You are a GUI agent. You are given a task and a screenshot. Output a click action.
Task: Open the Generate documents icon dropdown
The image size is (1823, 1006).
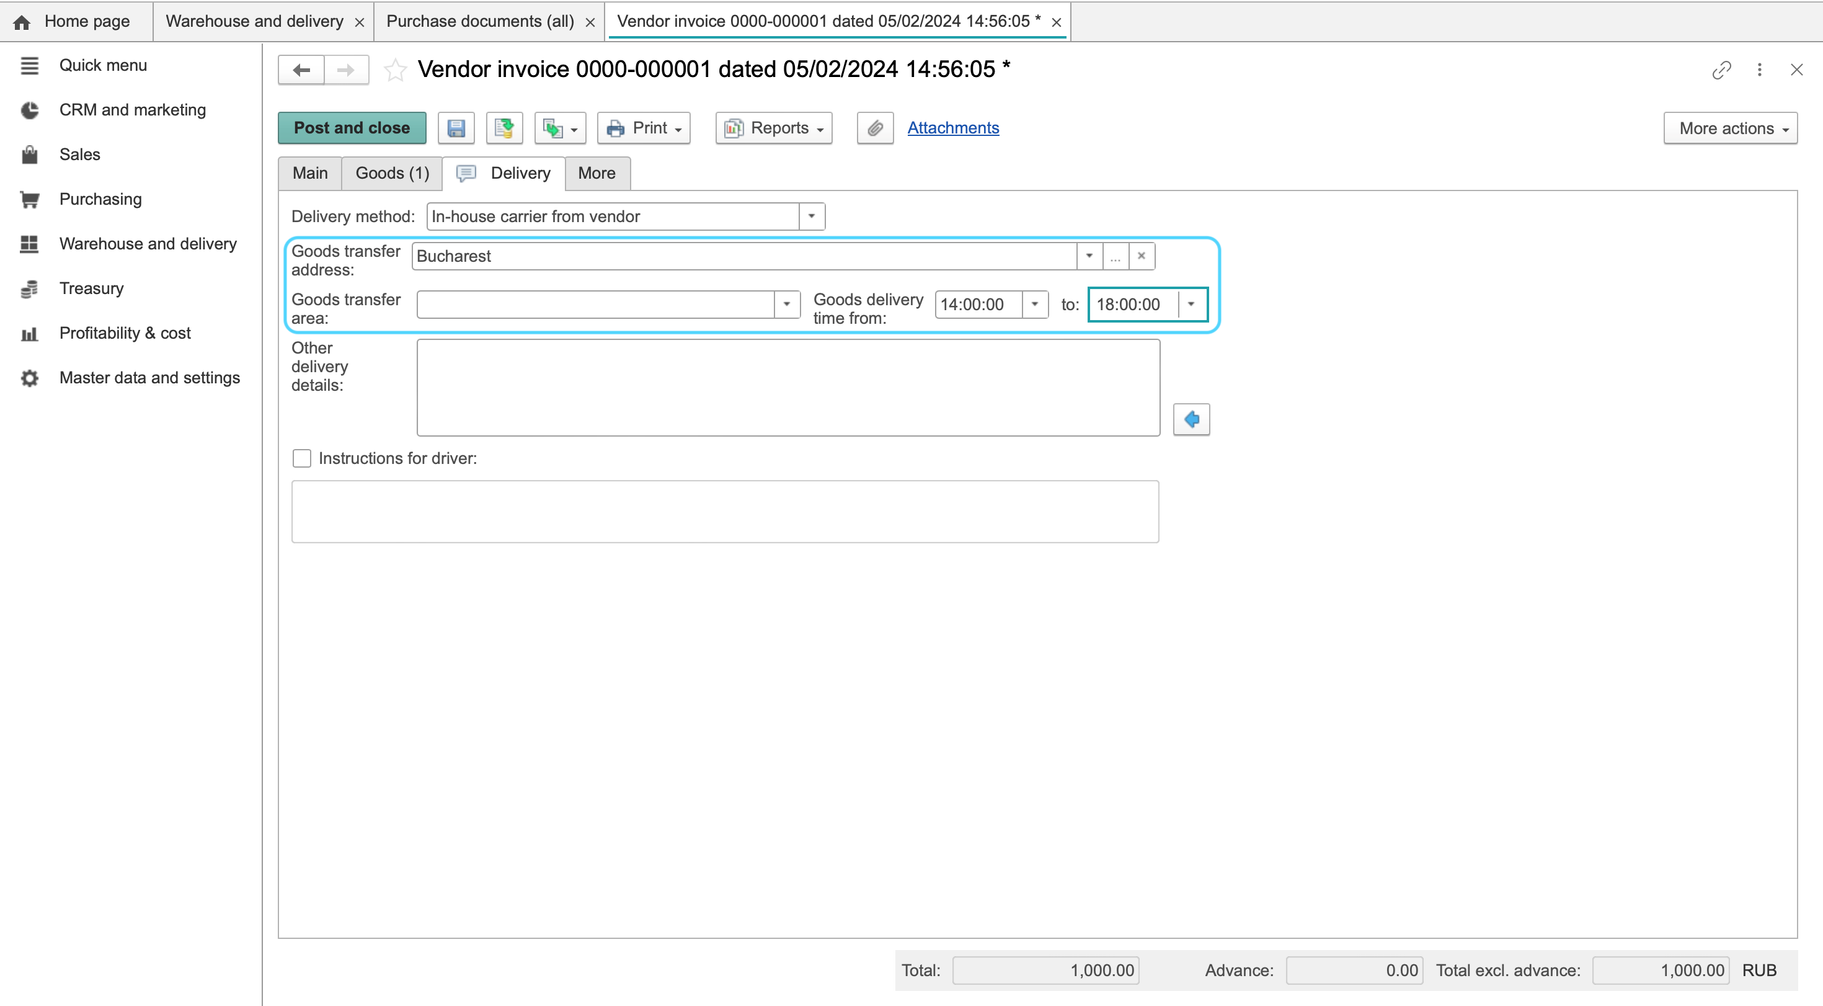point(560,128)
